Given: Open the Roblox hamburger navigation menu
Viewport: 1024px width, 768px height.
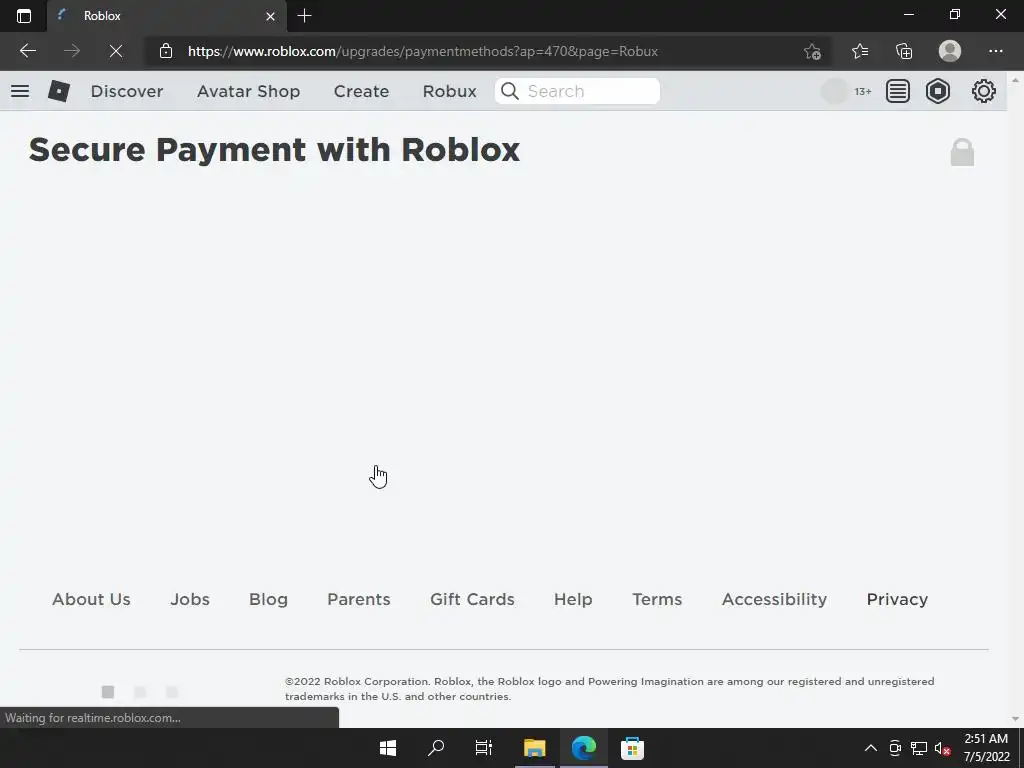Looking at the screenshot, I should click(20, 91).
